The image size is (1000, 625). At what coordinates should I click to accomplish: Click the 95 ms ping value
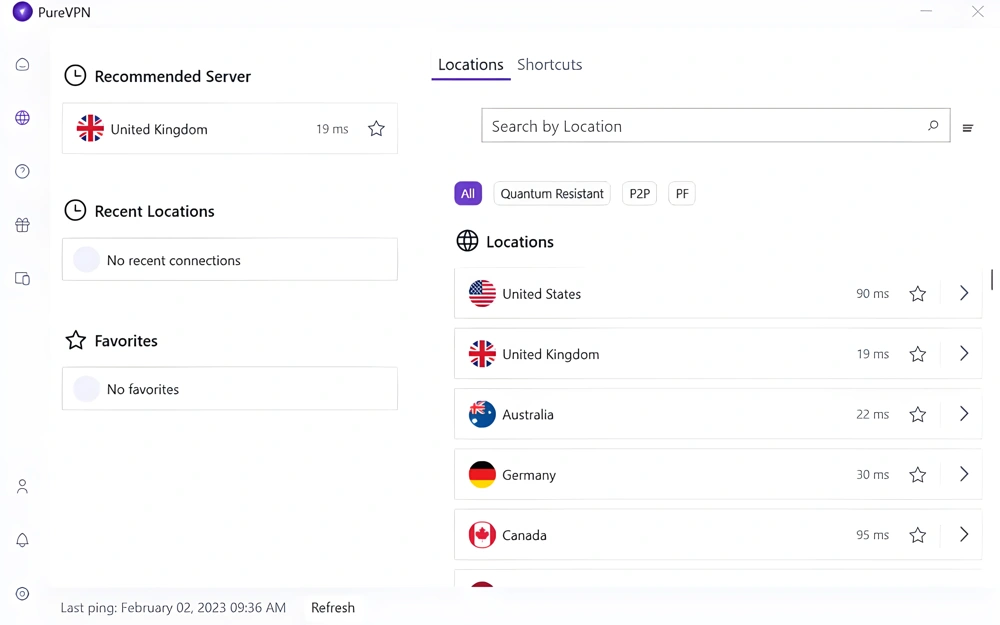click(x=872, y=534)
